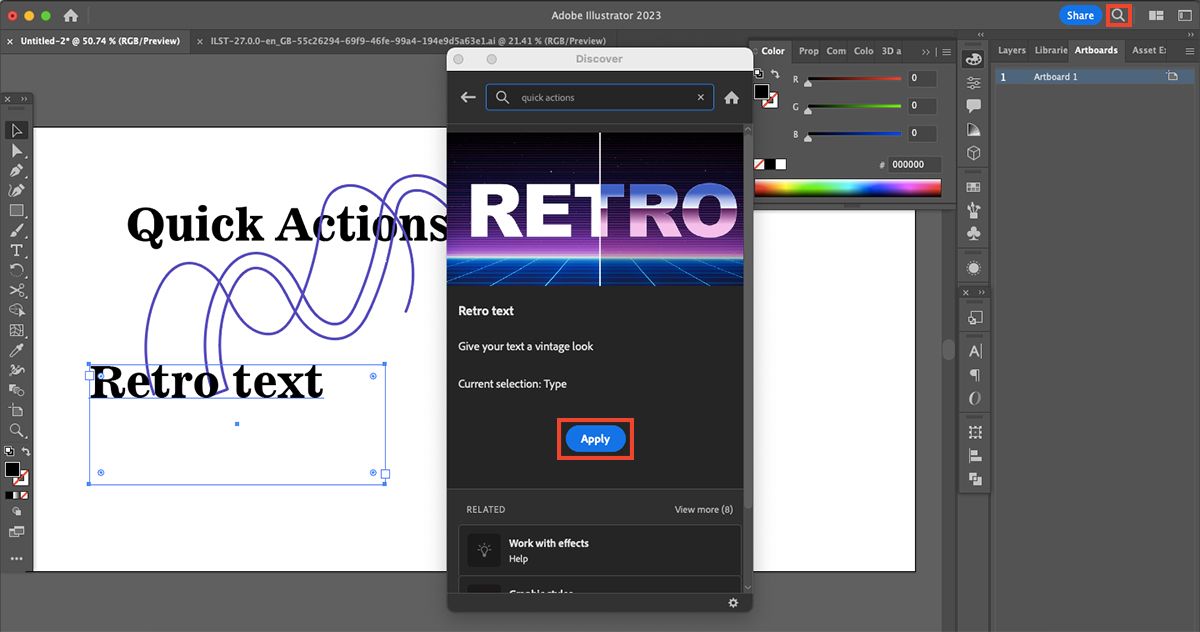The image size is (1200, 632).
Task: Select the Rotate tool
Action: coord(17,270)
